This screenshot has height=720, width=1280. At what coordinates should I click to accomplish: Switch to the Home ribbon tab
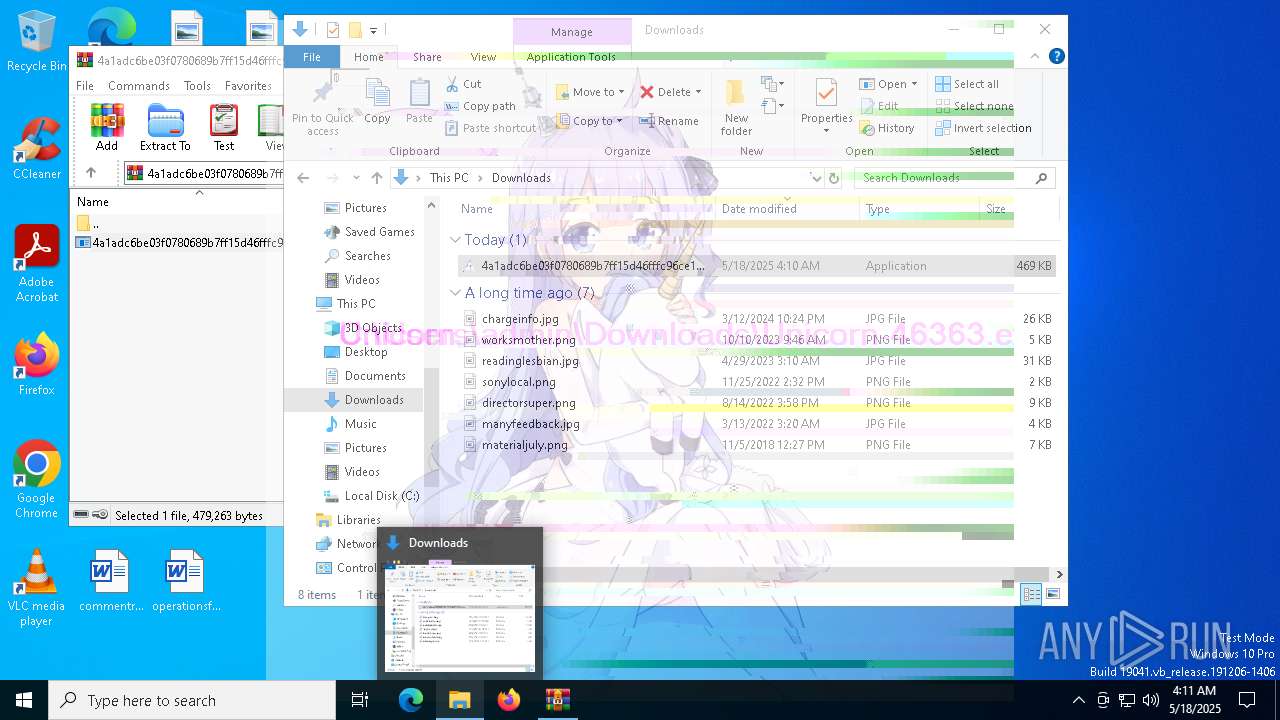tap(369, 57)
